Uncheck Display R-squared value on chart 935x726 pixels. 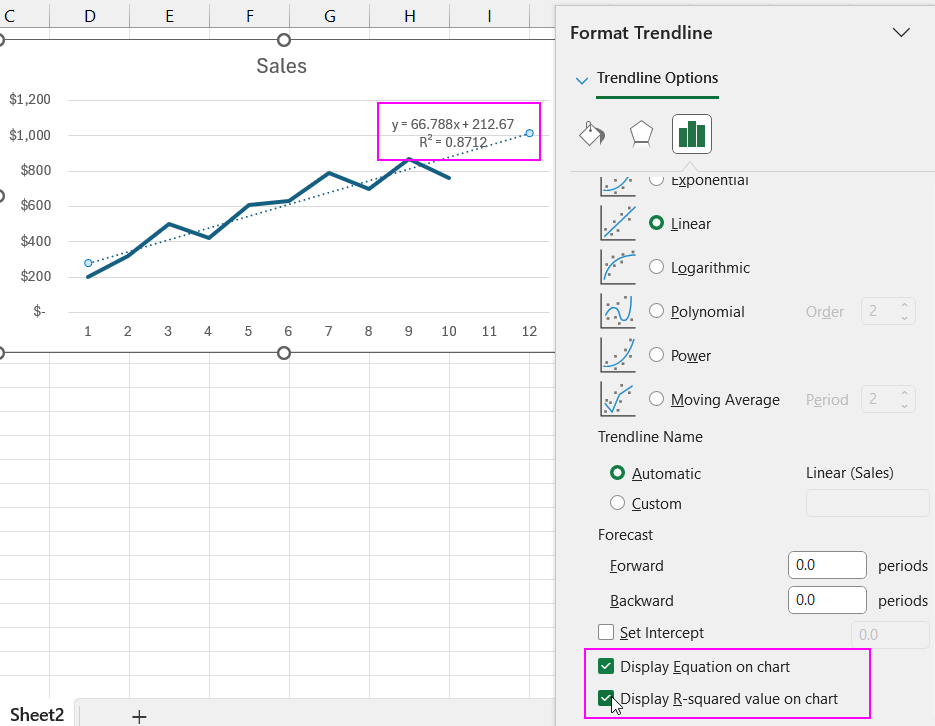click(606, 699)
